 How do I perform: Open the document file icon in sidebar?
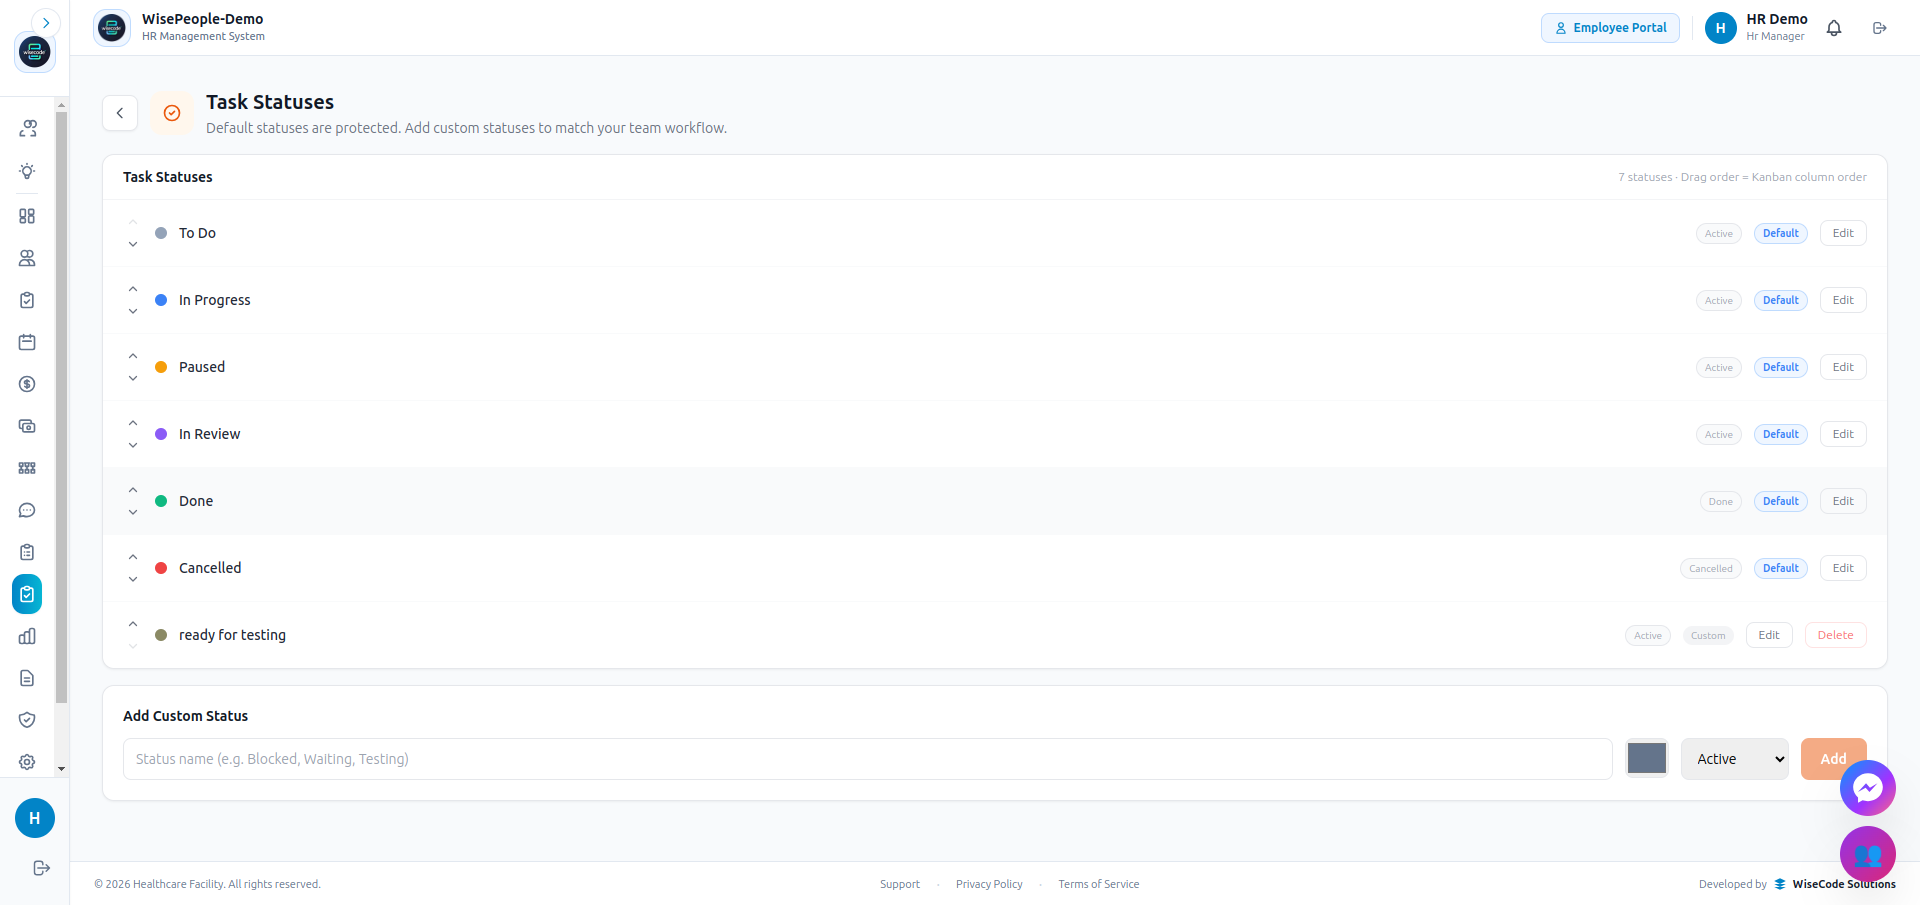(x=27, y=678)
